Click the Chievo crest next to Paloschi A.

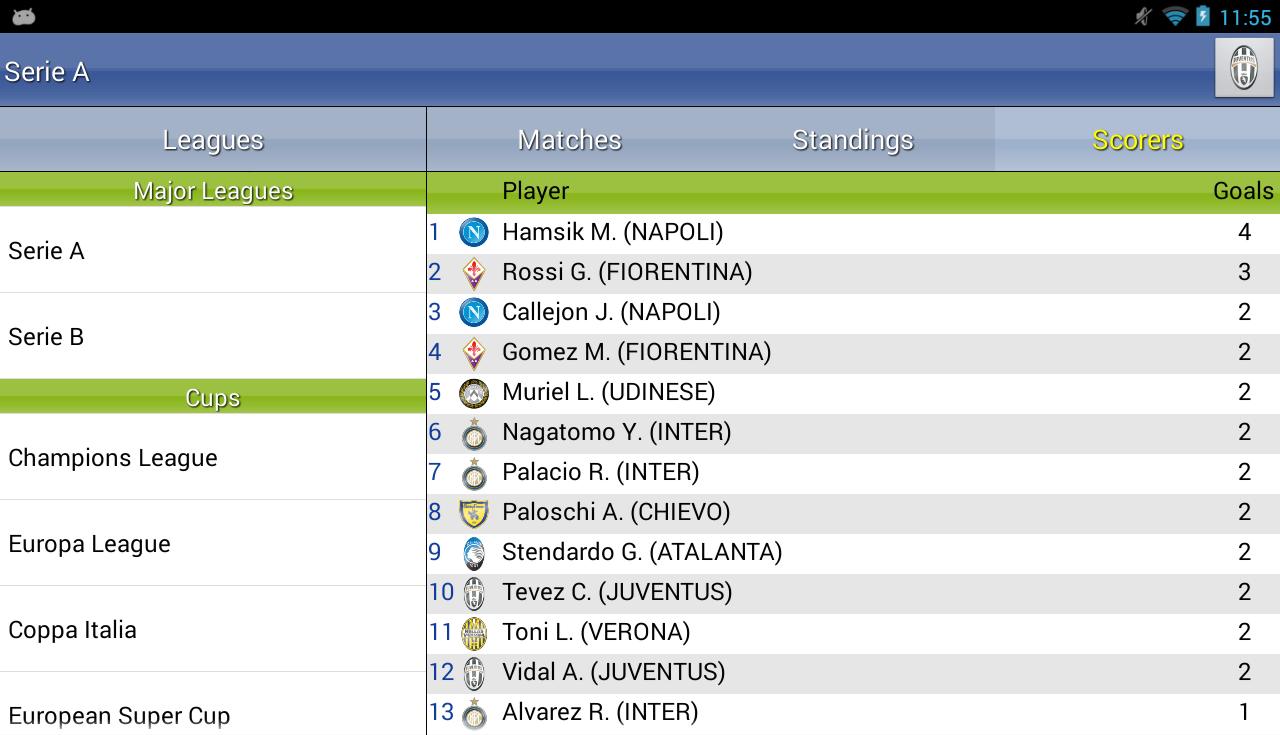click(472, 512)
